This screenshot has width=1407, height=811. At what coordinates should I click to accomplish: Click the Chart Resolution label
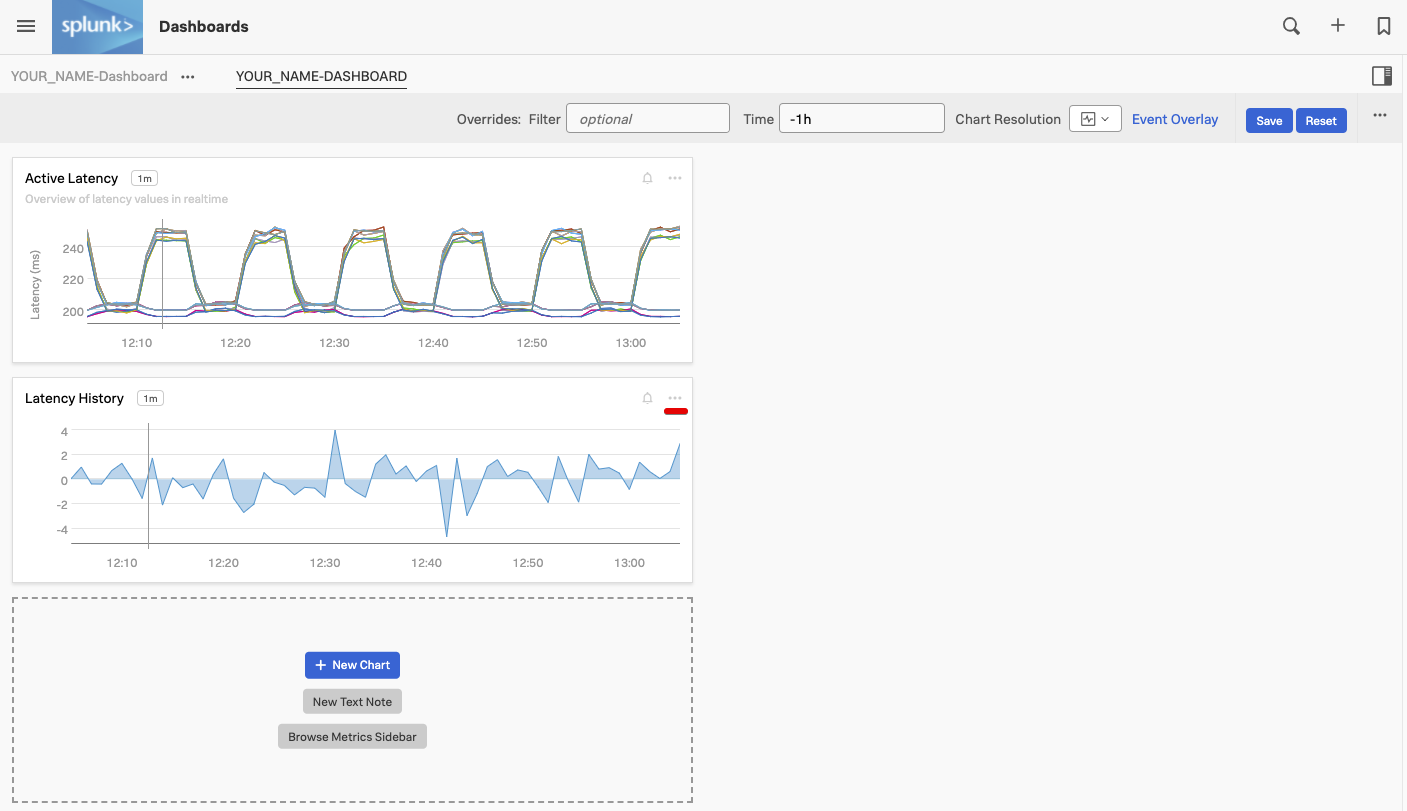click(x=1008, y=119)
